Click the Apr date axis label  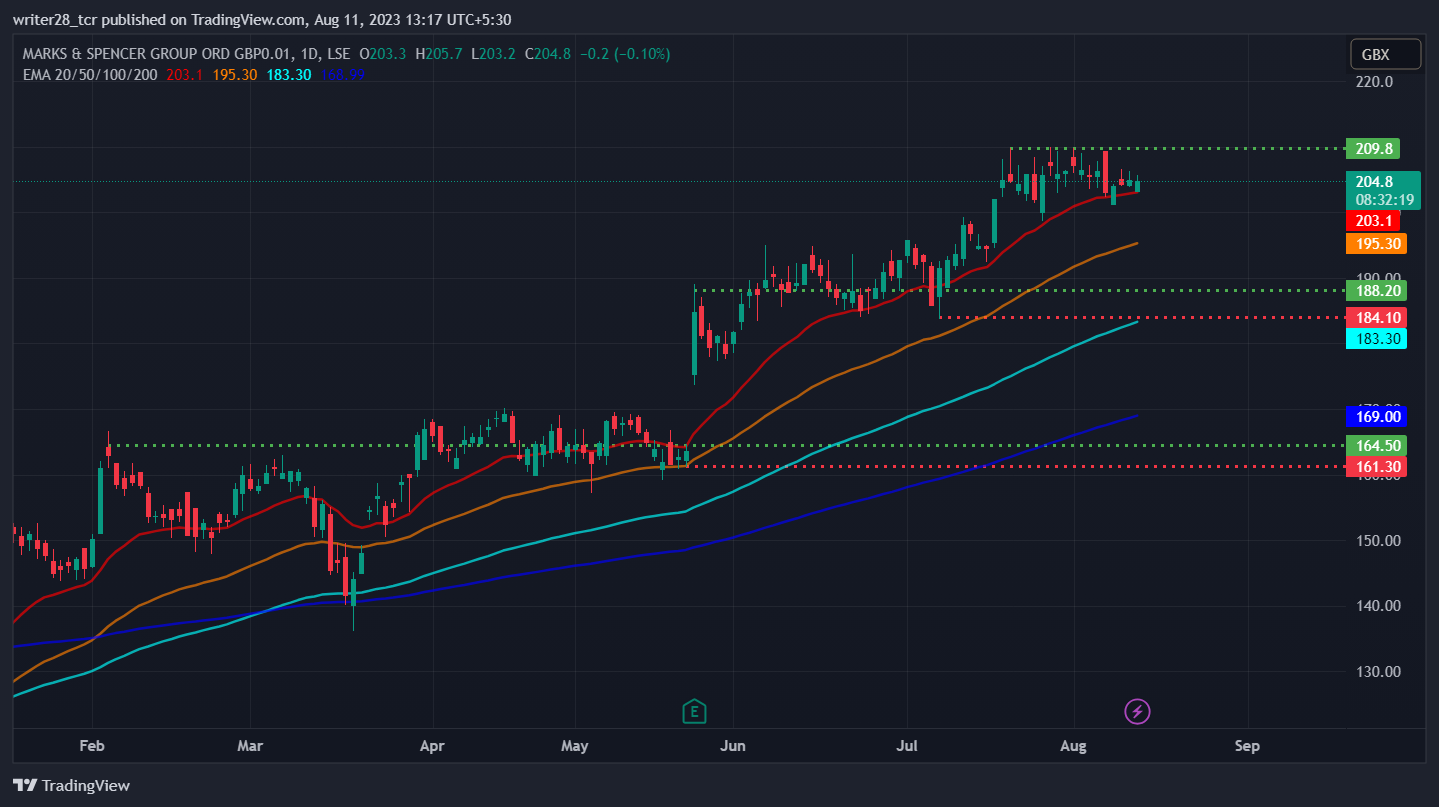click(x=432, y=746)
